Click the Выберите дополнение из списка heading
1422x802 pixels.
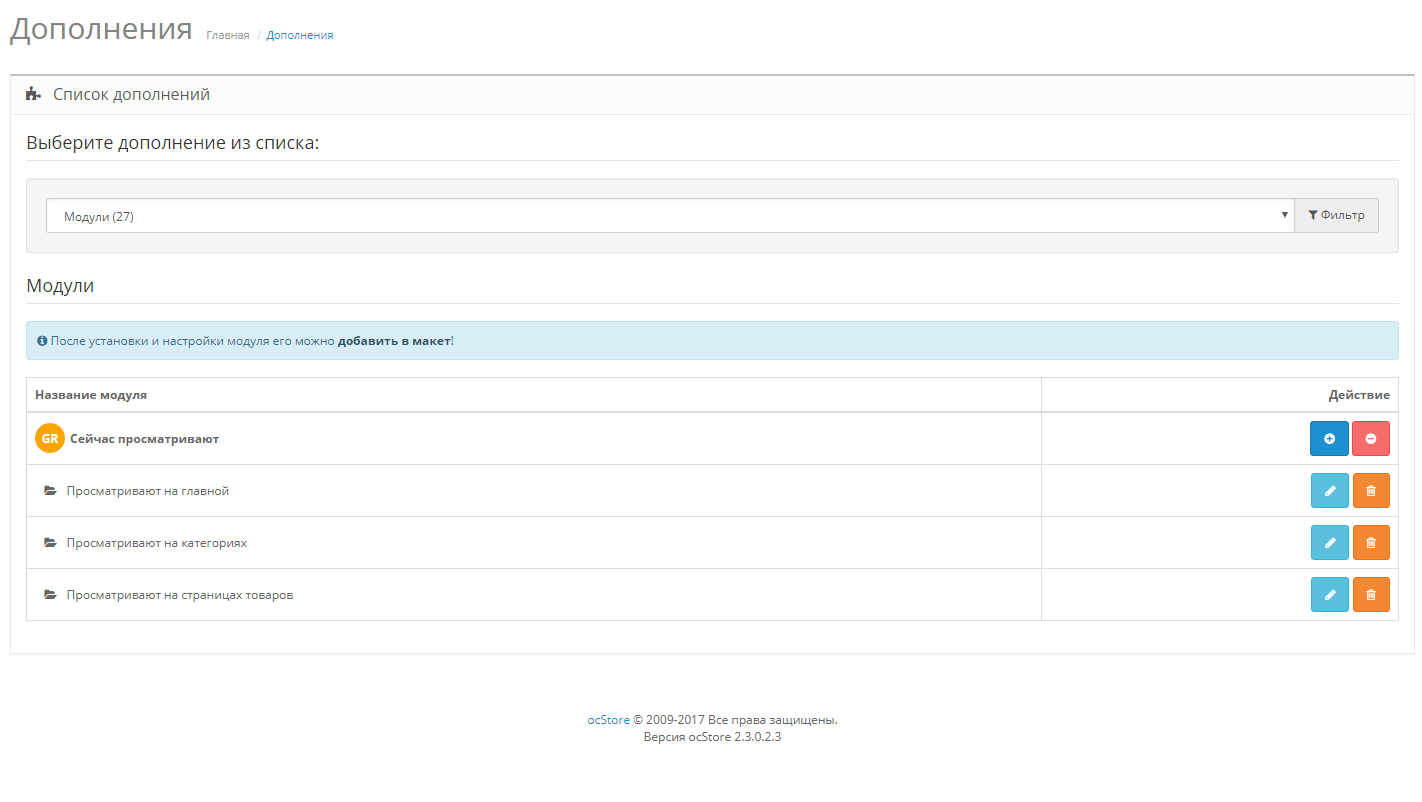click(173, 143)
